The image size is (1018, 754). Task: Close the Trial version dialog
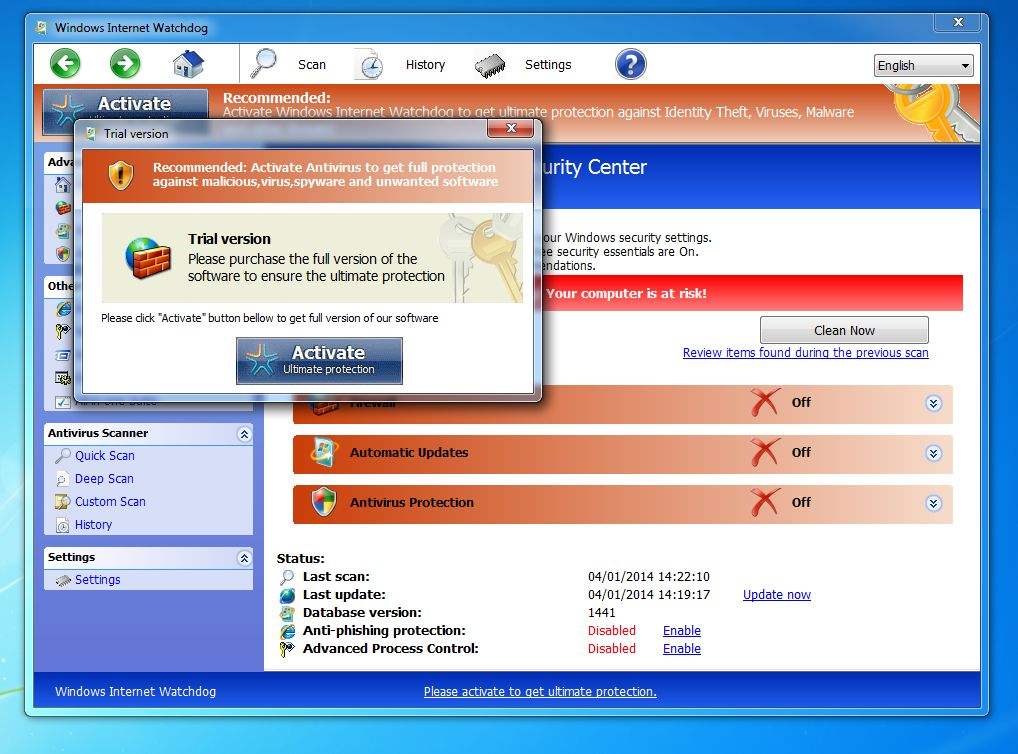(511, 128)
